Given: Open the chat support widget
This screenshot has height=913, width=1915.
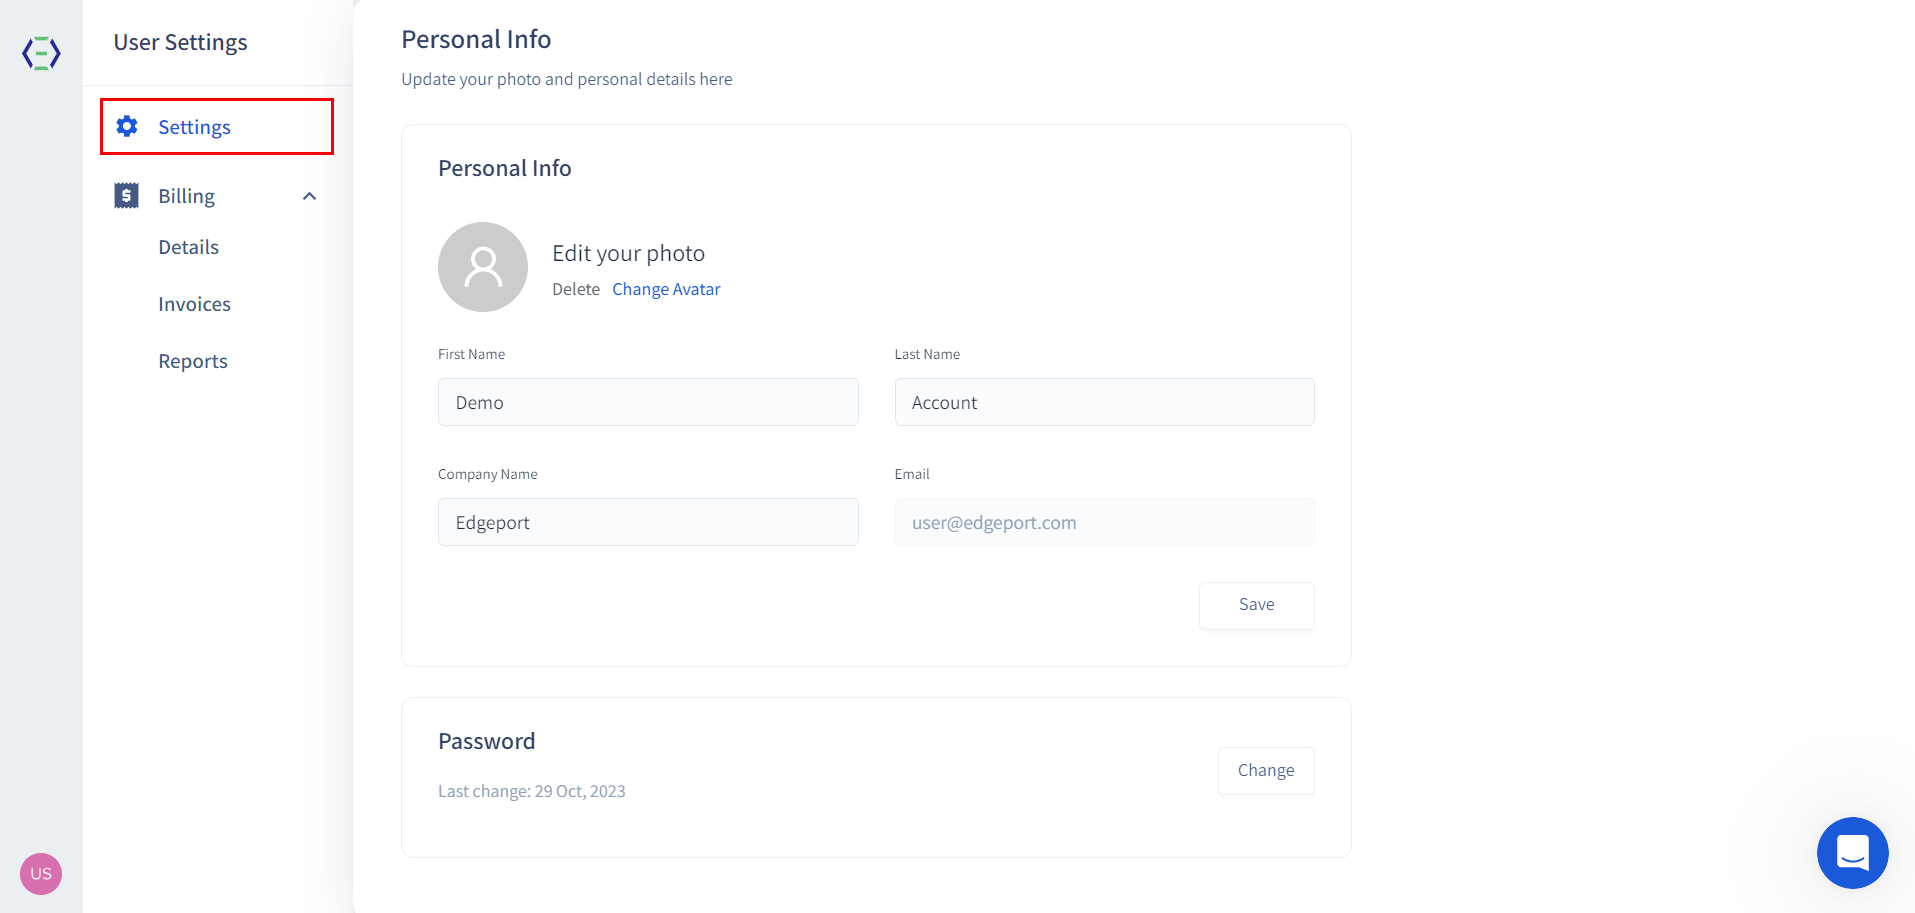Looking at the screenshot, I should tap(1851, 852).
